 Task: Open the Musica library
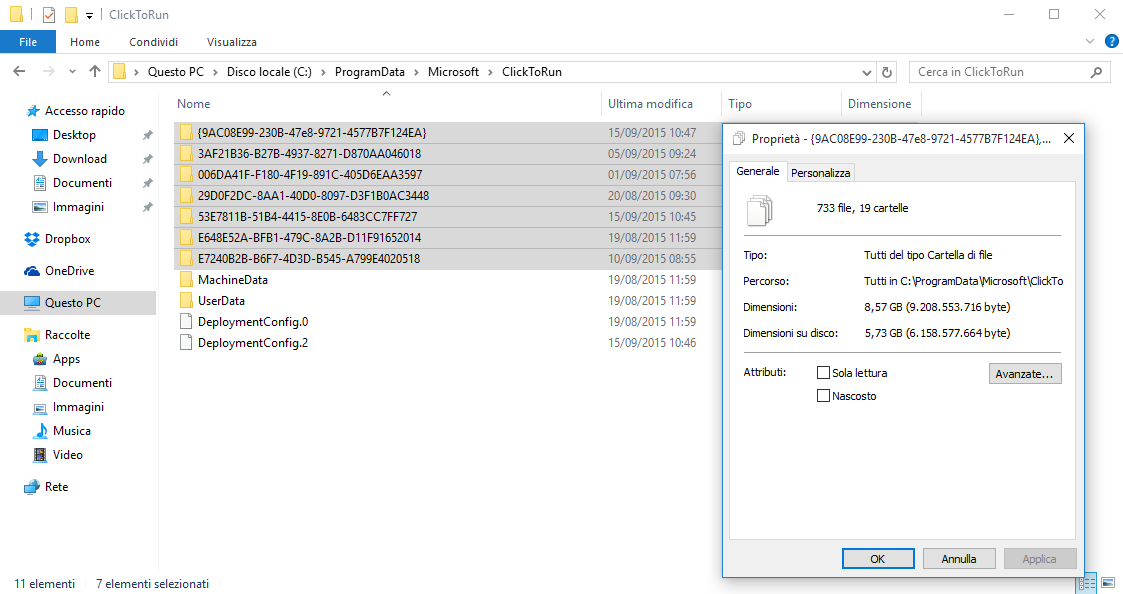pos(72,431)
